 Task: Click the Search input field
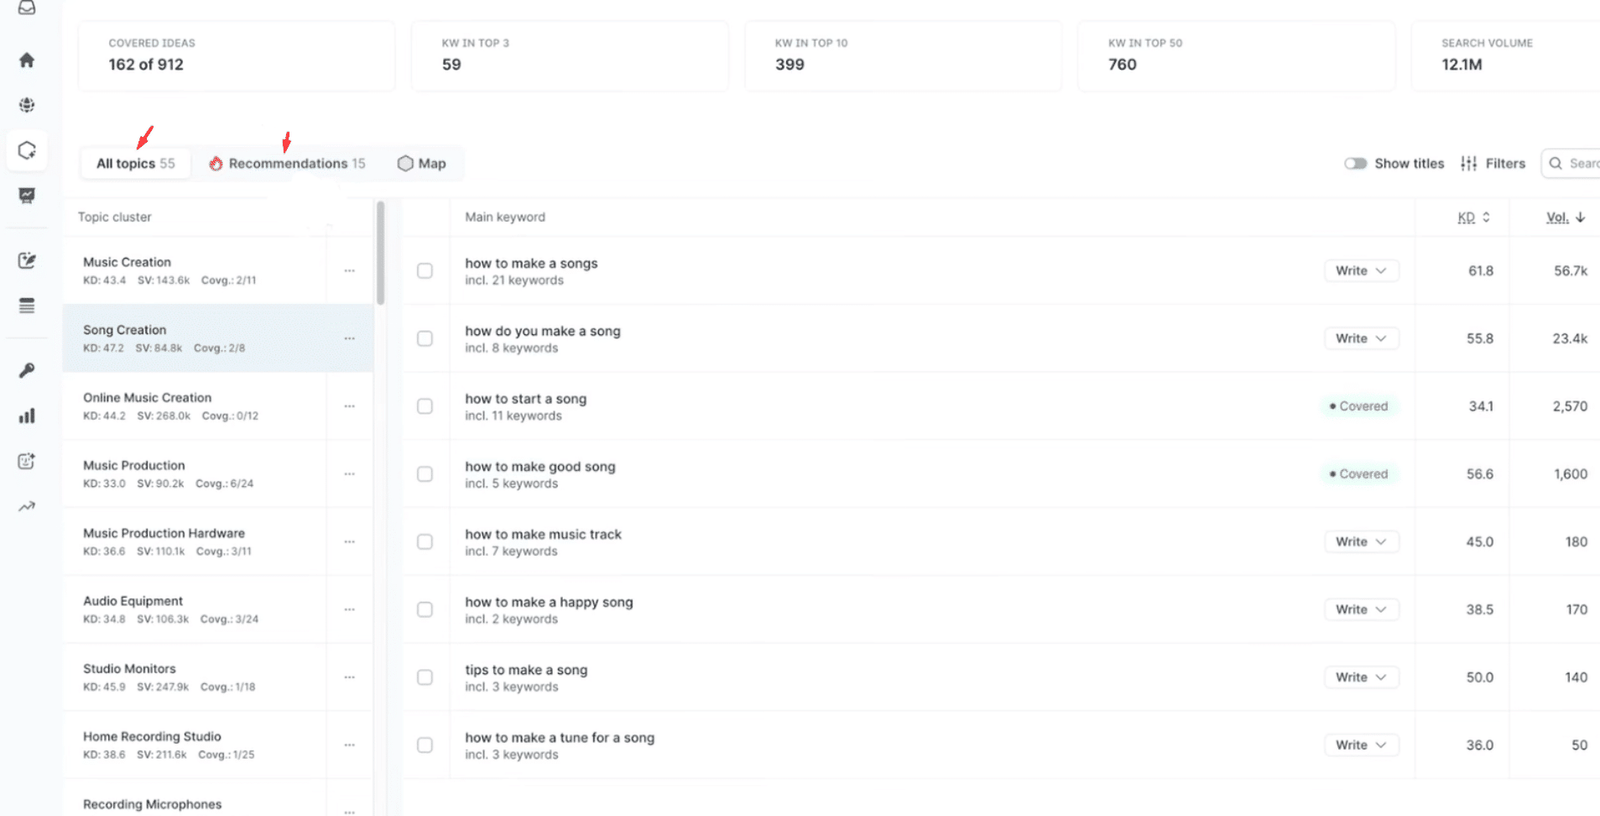1580,164
